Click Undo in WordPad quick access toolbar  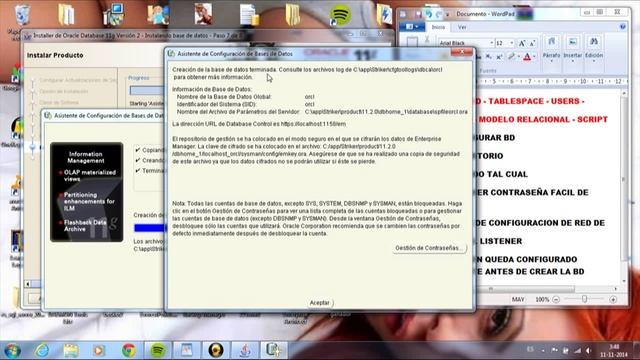point(428,14)
